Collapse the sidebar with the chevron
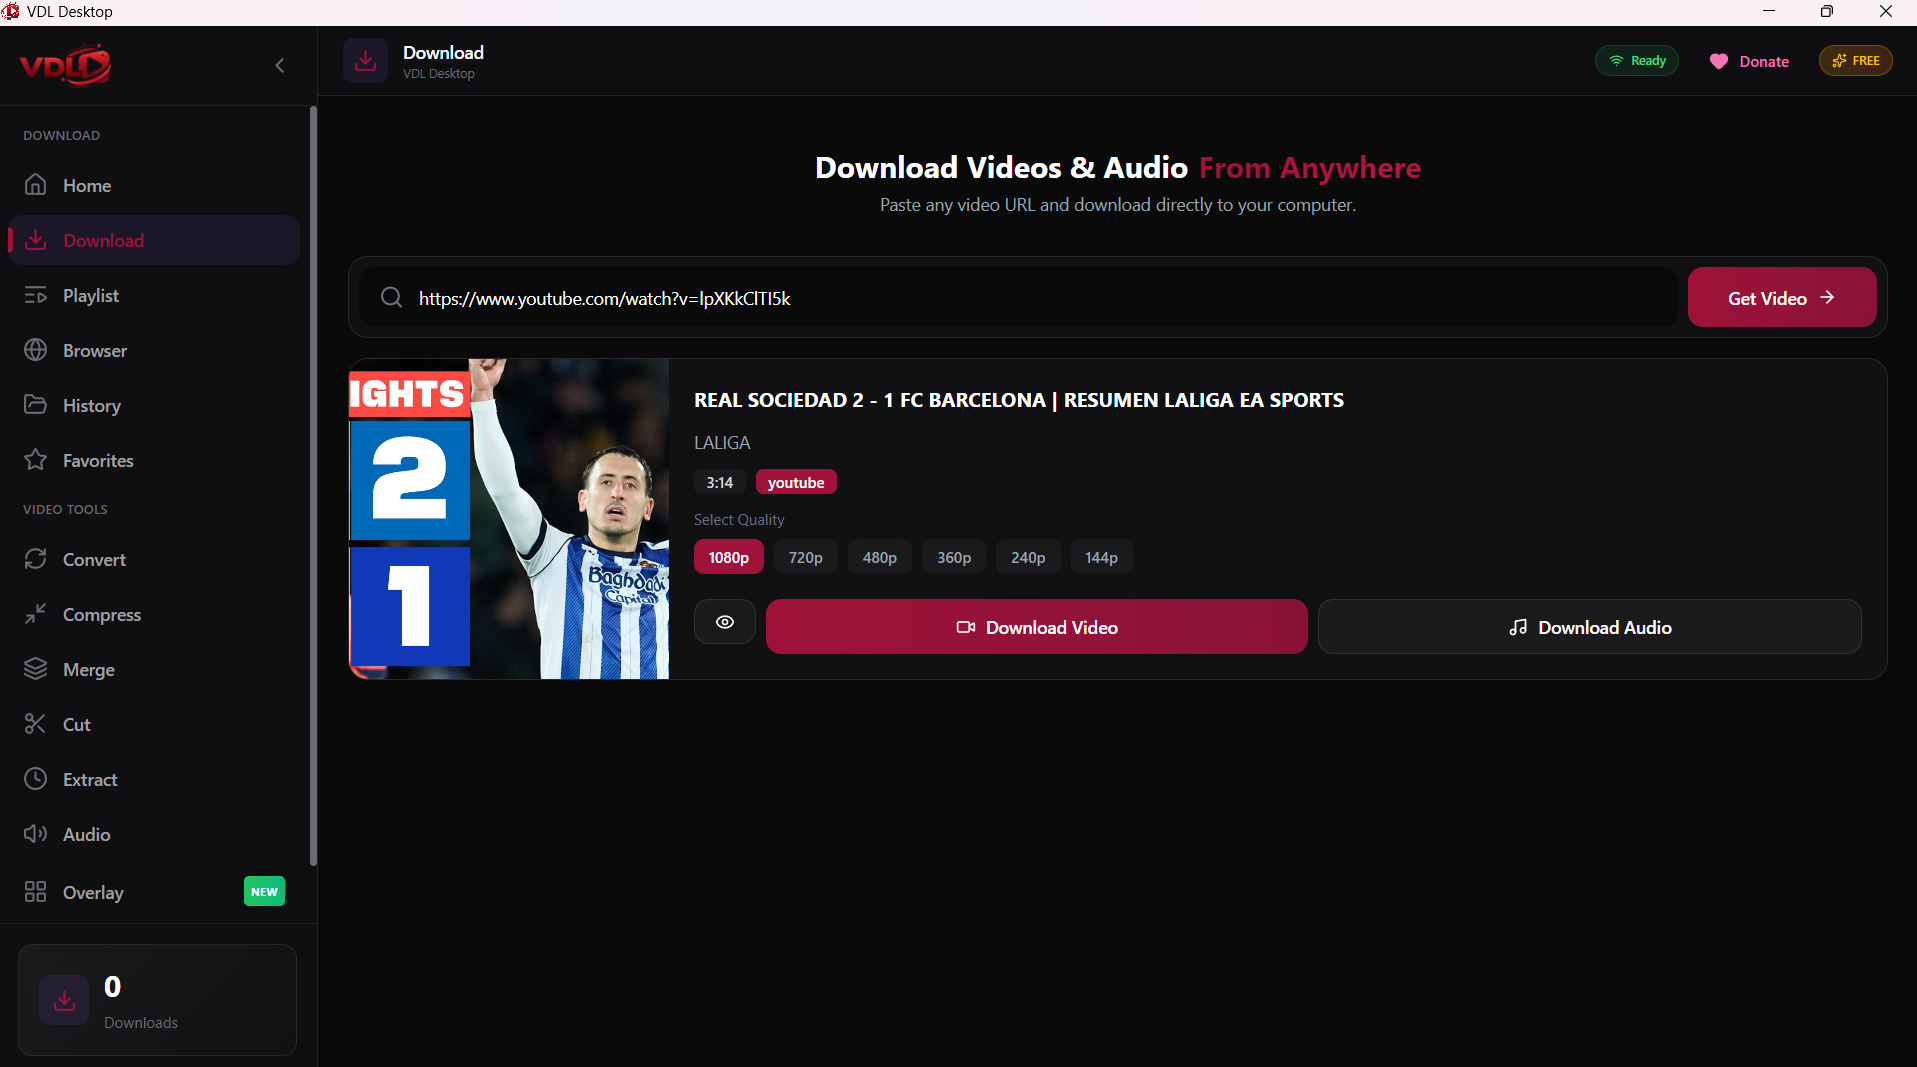Screen dimensions: 1917x1067 coord(280,65)
